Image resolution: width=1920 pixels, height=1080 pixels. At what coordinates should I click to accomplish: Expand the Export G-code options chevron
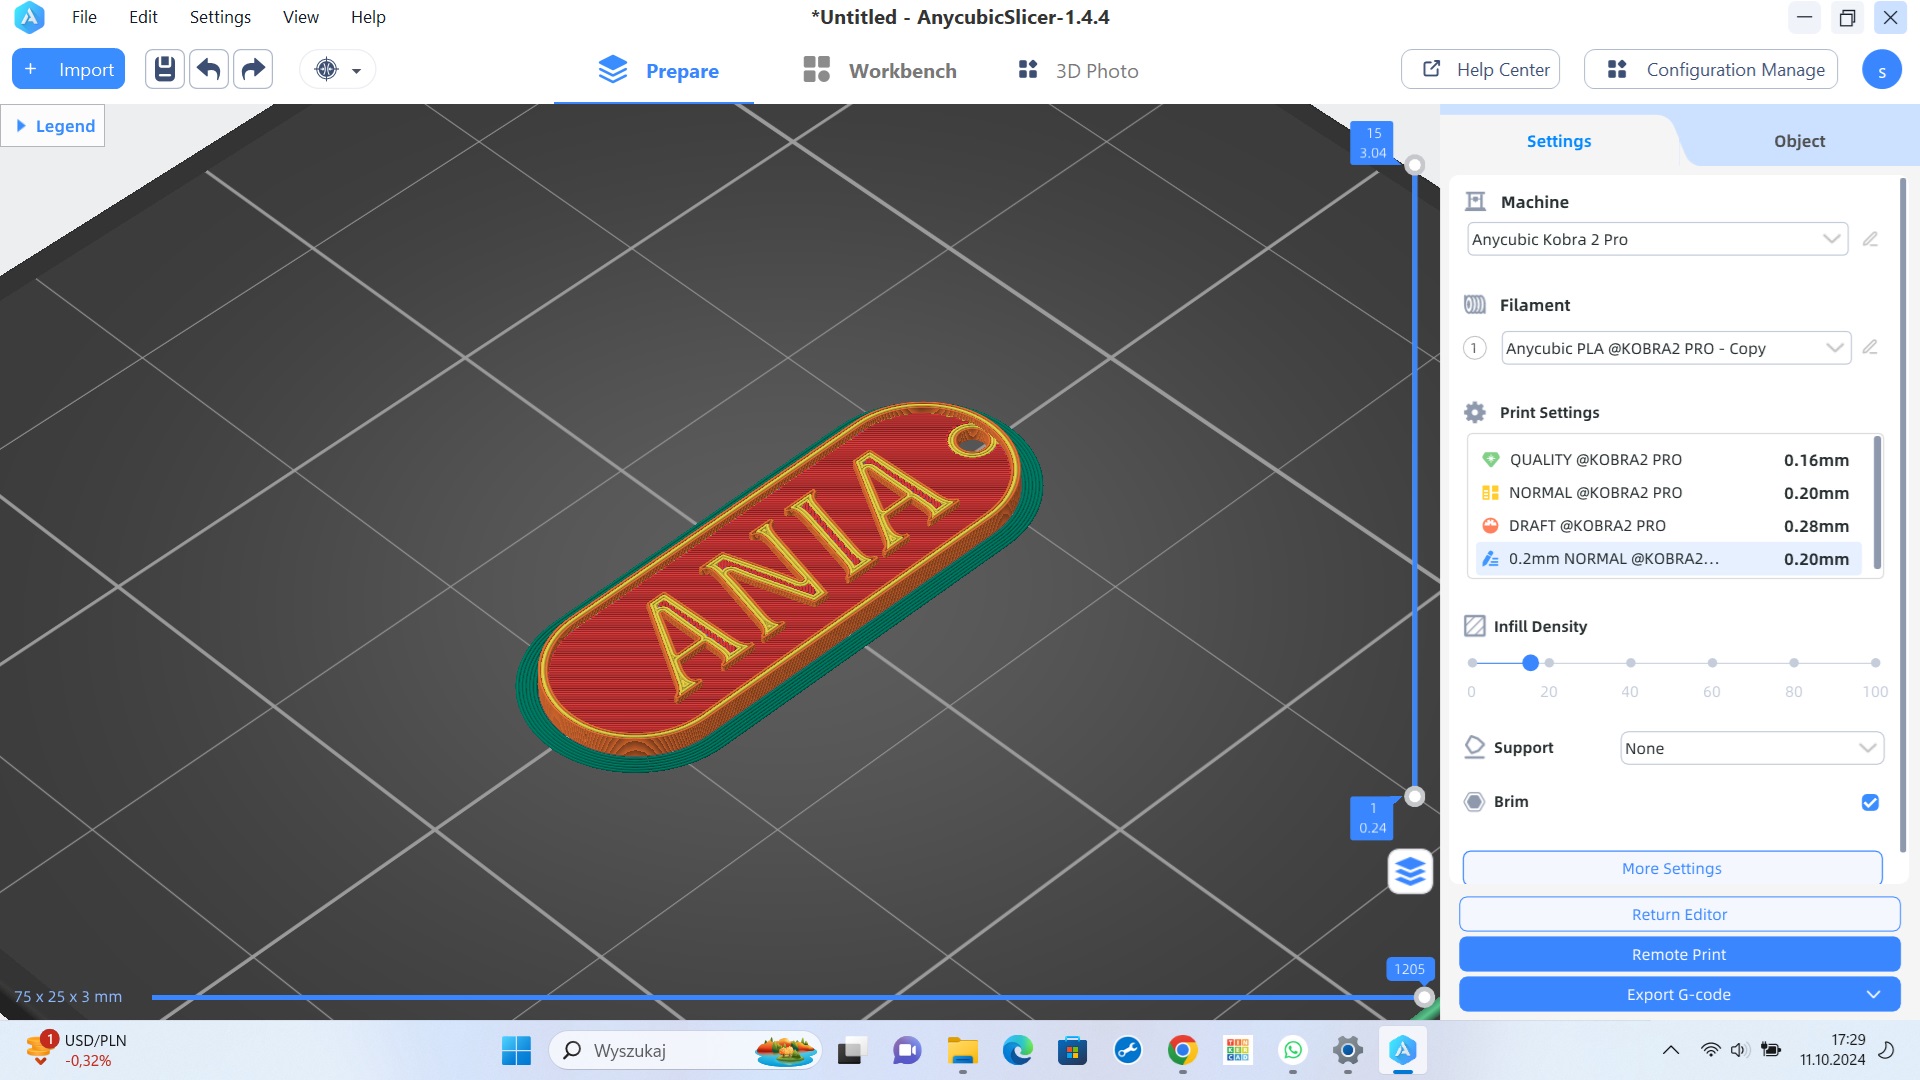(x=1874, y=994)
